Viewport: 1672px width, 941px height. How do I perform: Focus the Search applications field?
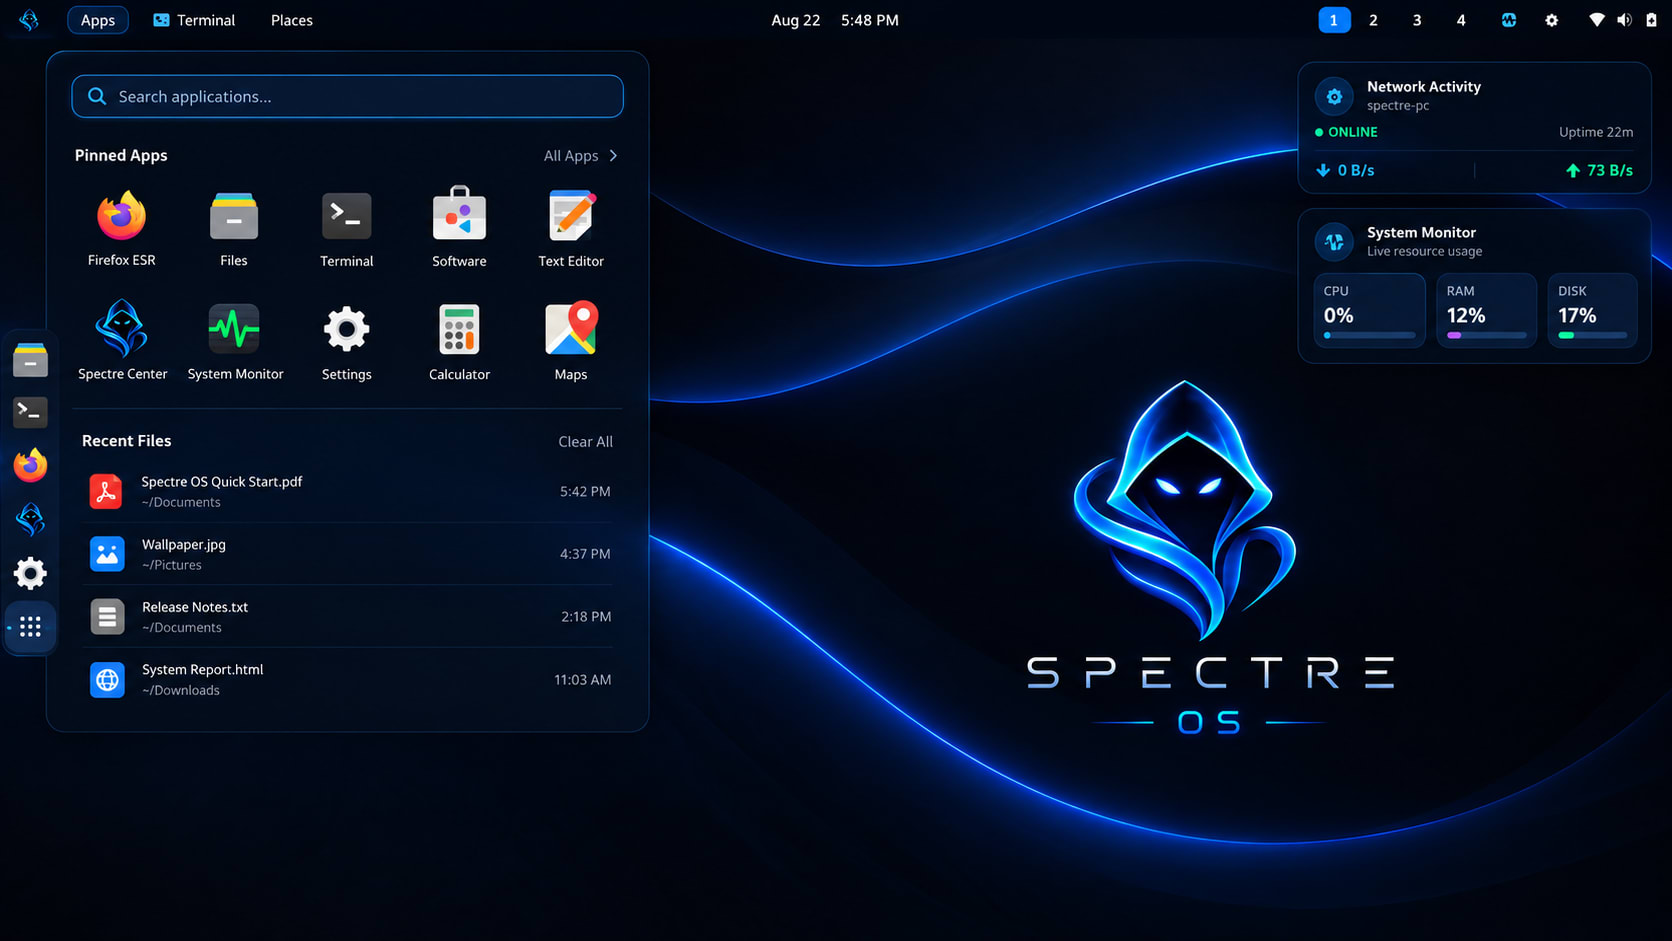click(x=347, y=96)
